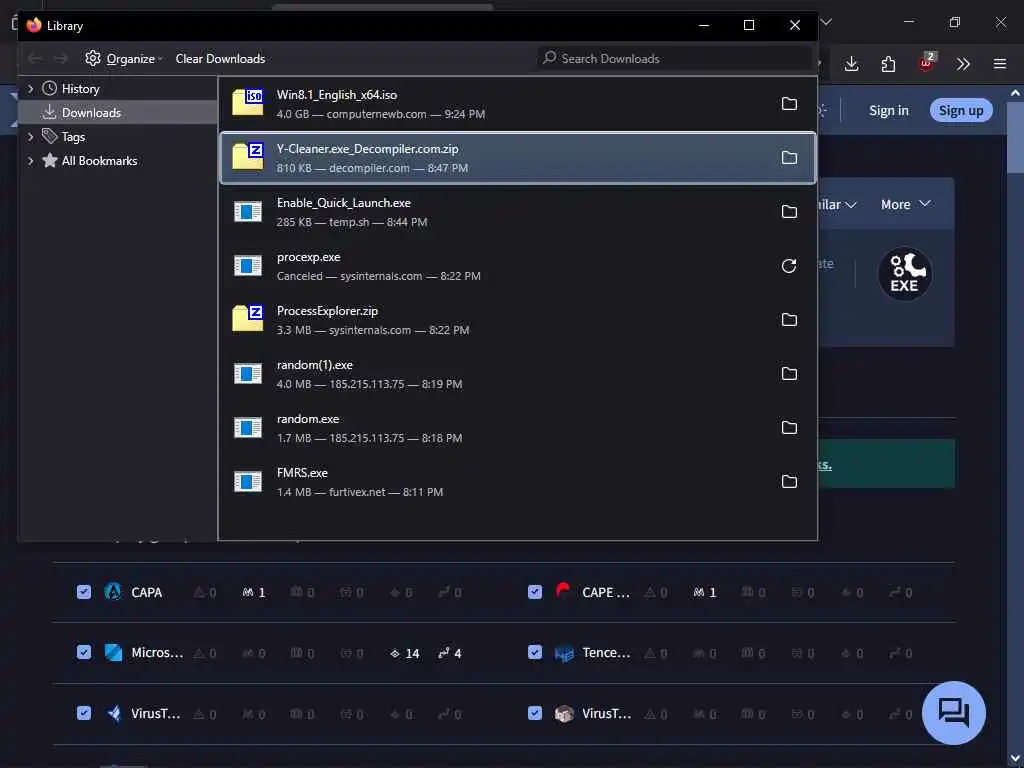The image size is (1024, 768).
Task: Select the random(1).exe download entry
Action: 518,374
